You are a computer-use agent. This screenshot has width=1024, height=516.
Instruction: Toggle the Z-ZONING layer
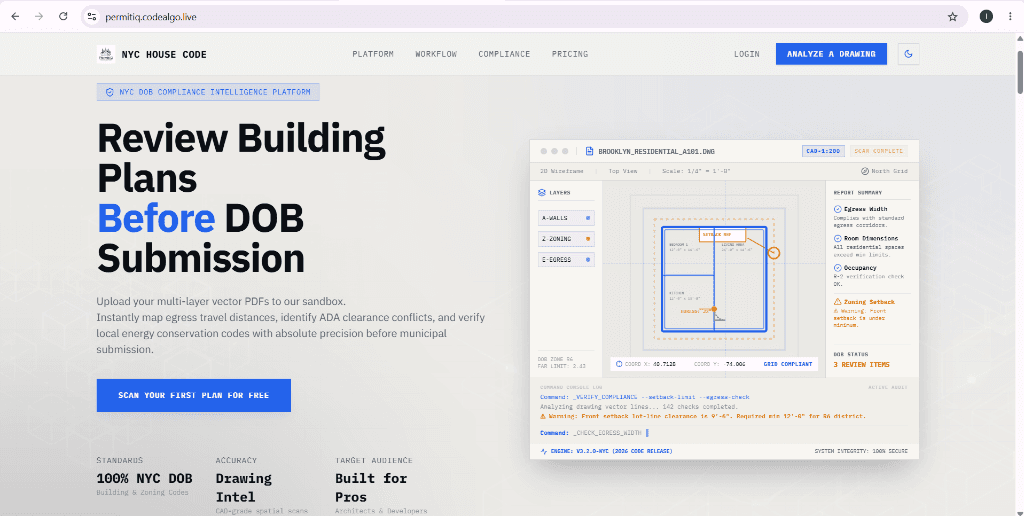[566, 238]
